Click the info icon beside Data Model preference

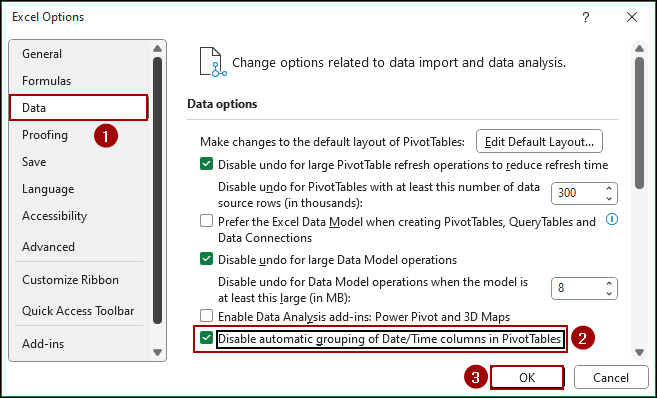612,219
